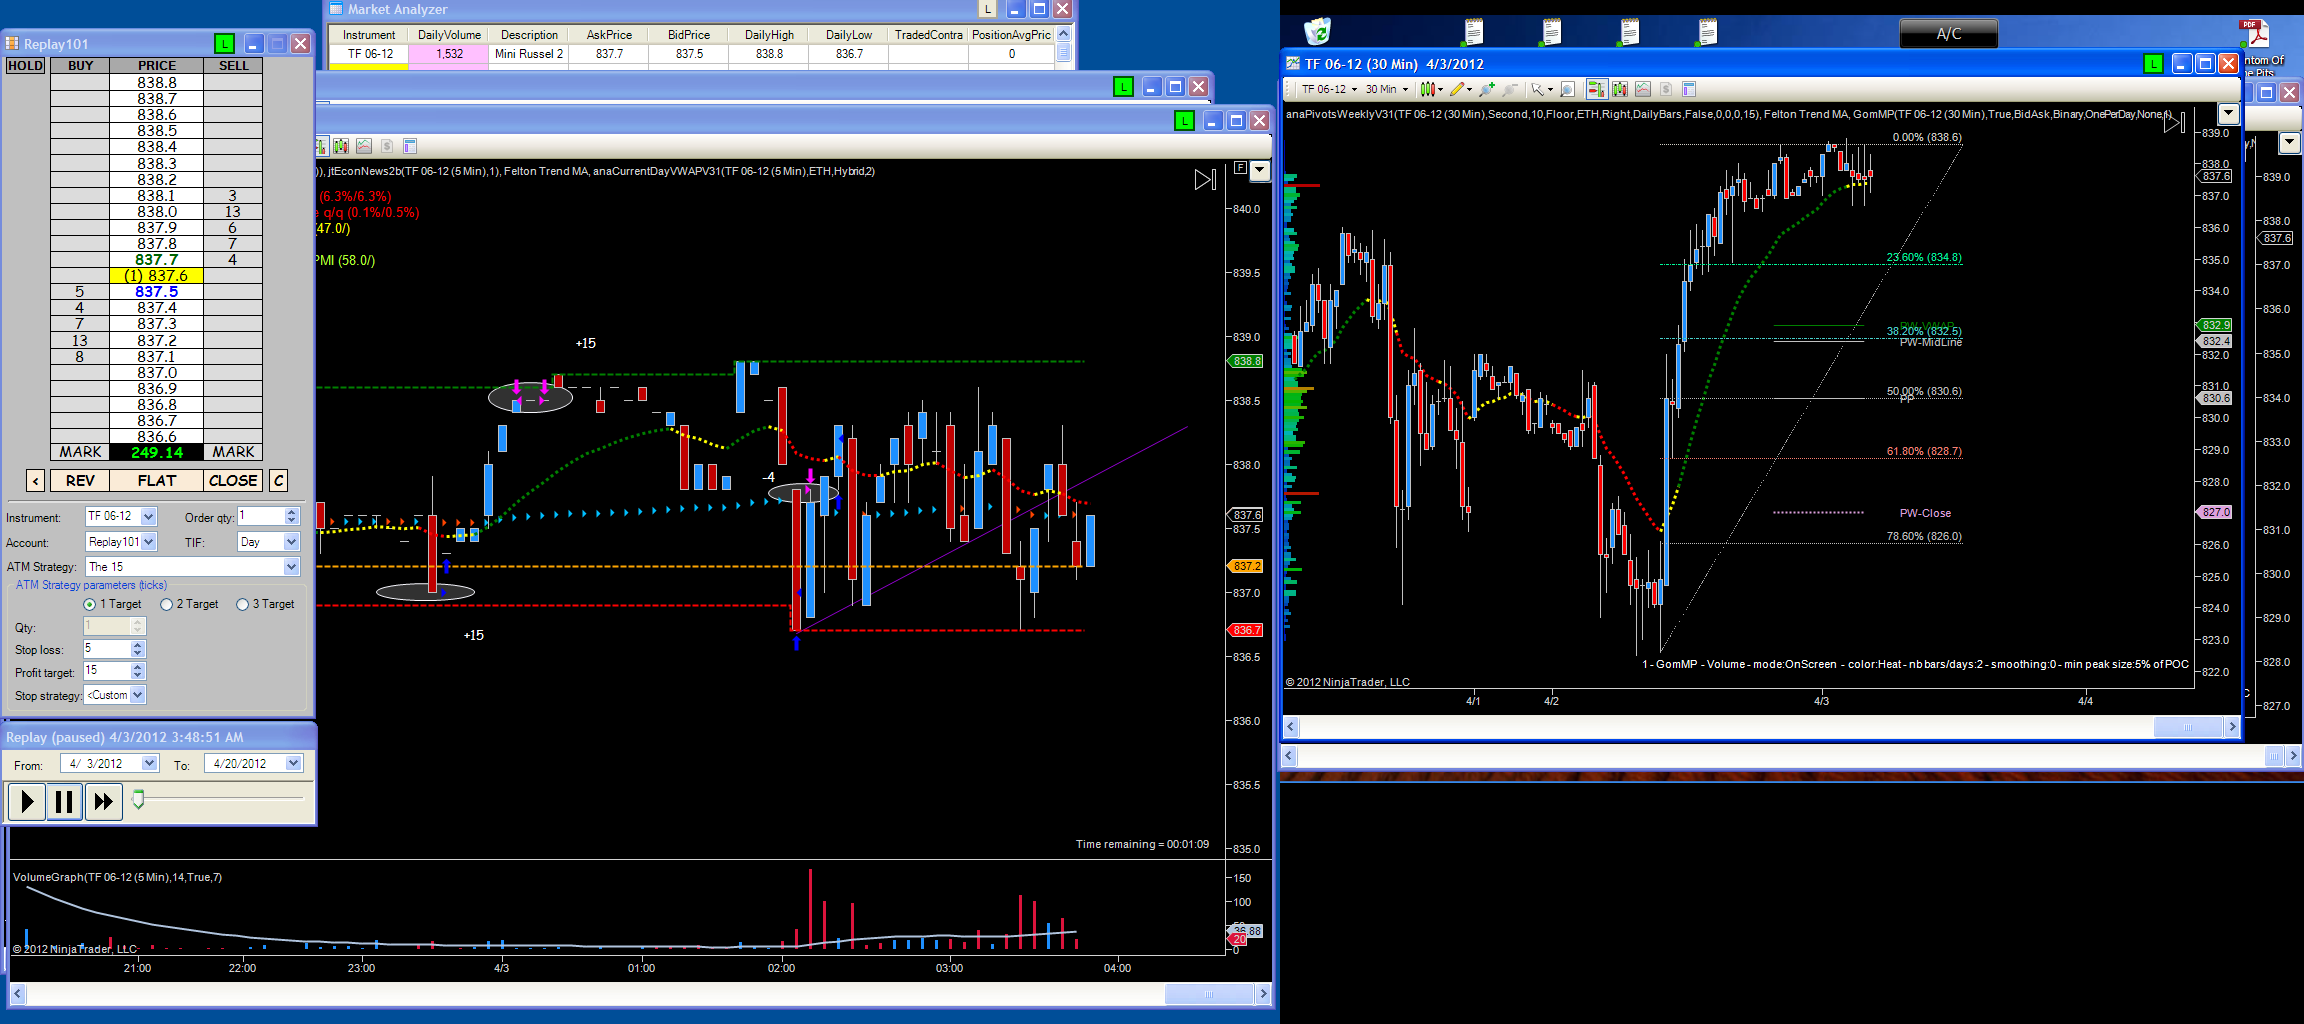Jump to latest bar in 30 Min chart

click(2174, 123)
